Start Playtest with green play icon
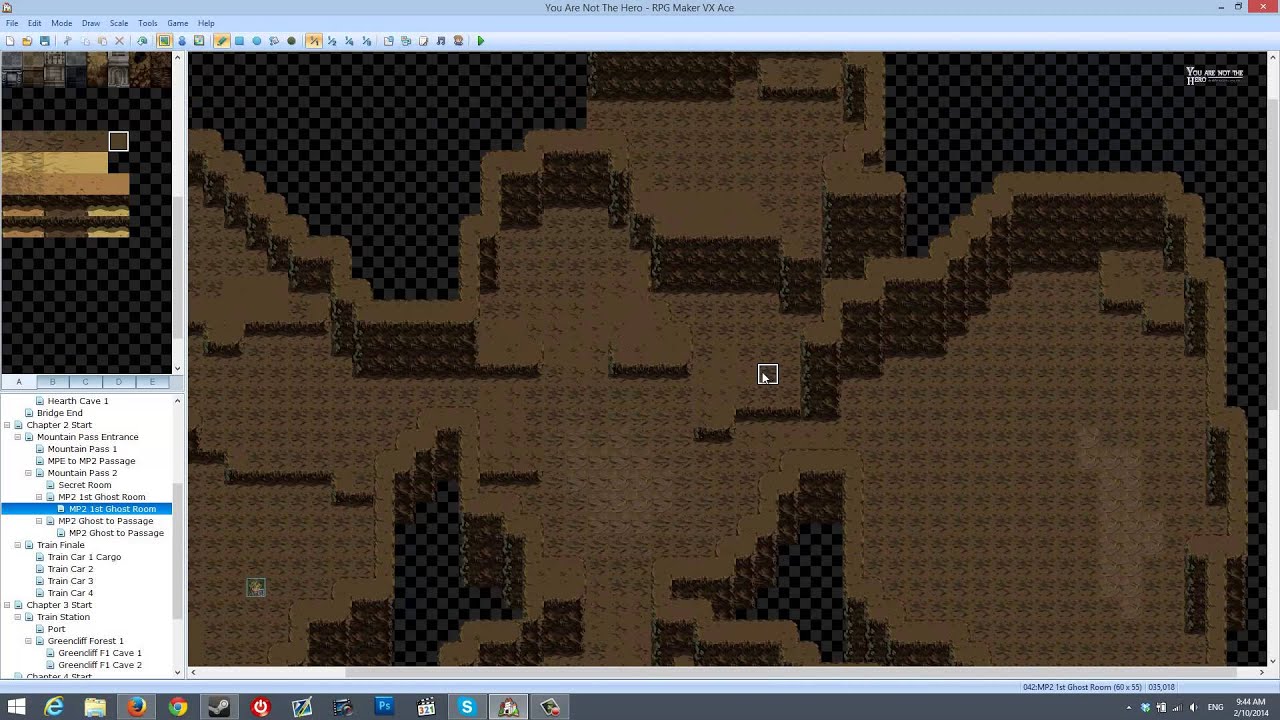 (481, 41)
